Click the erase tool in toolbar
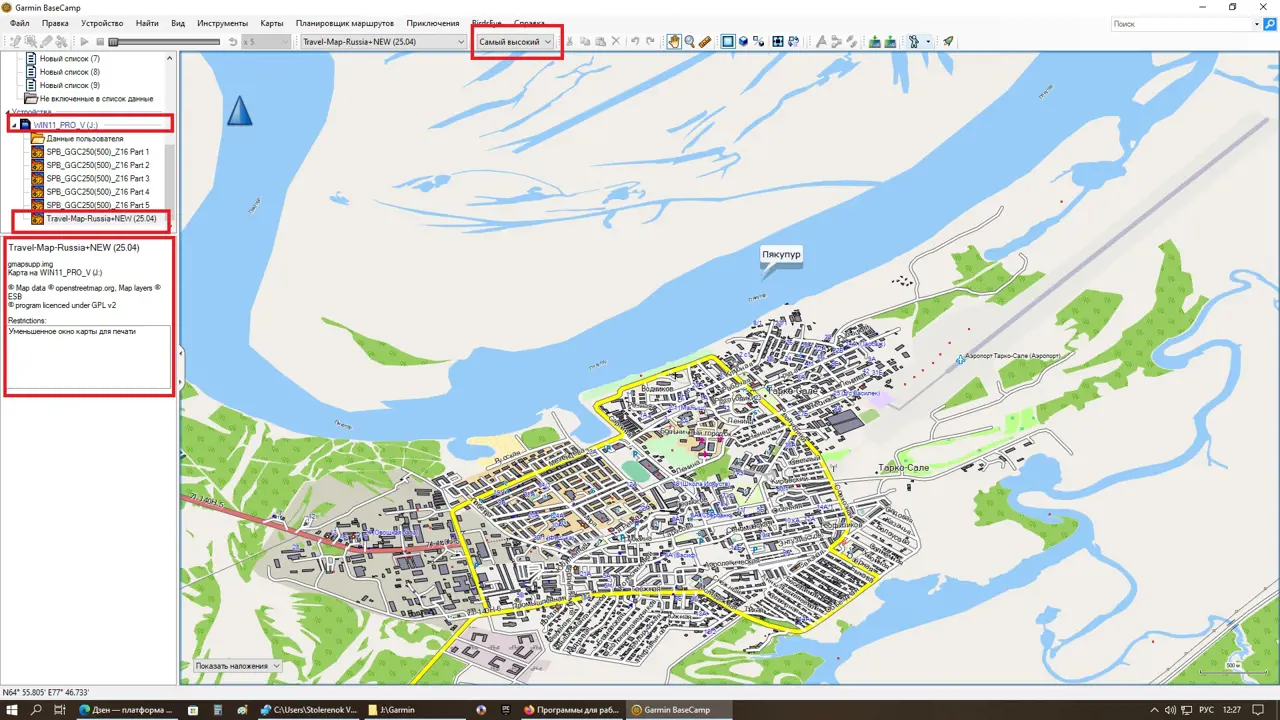Viewport: 1280px width, 720px height. [x=46, y=42]
